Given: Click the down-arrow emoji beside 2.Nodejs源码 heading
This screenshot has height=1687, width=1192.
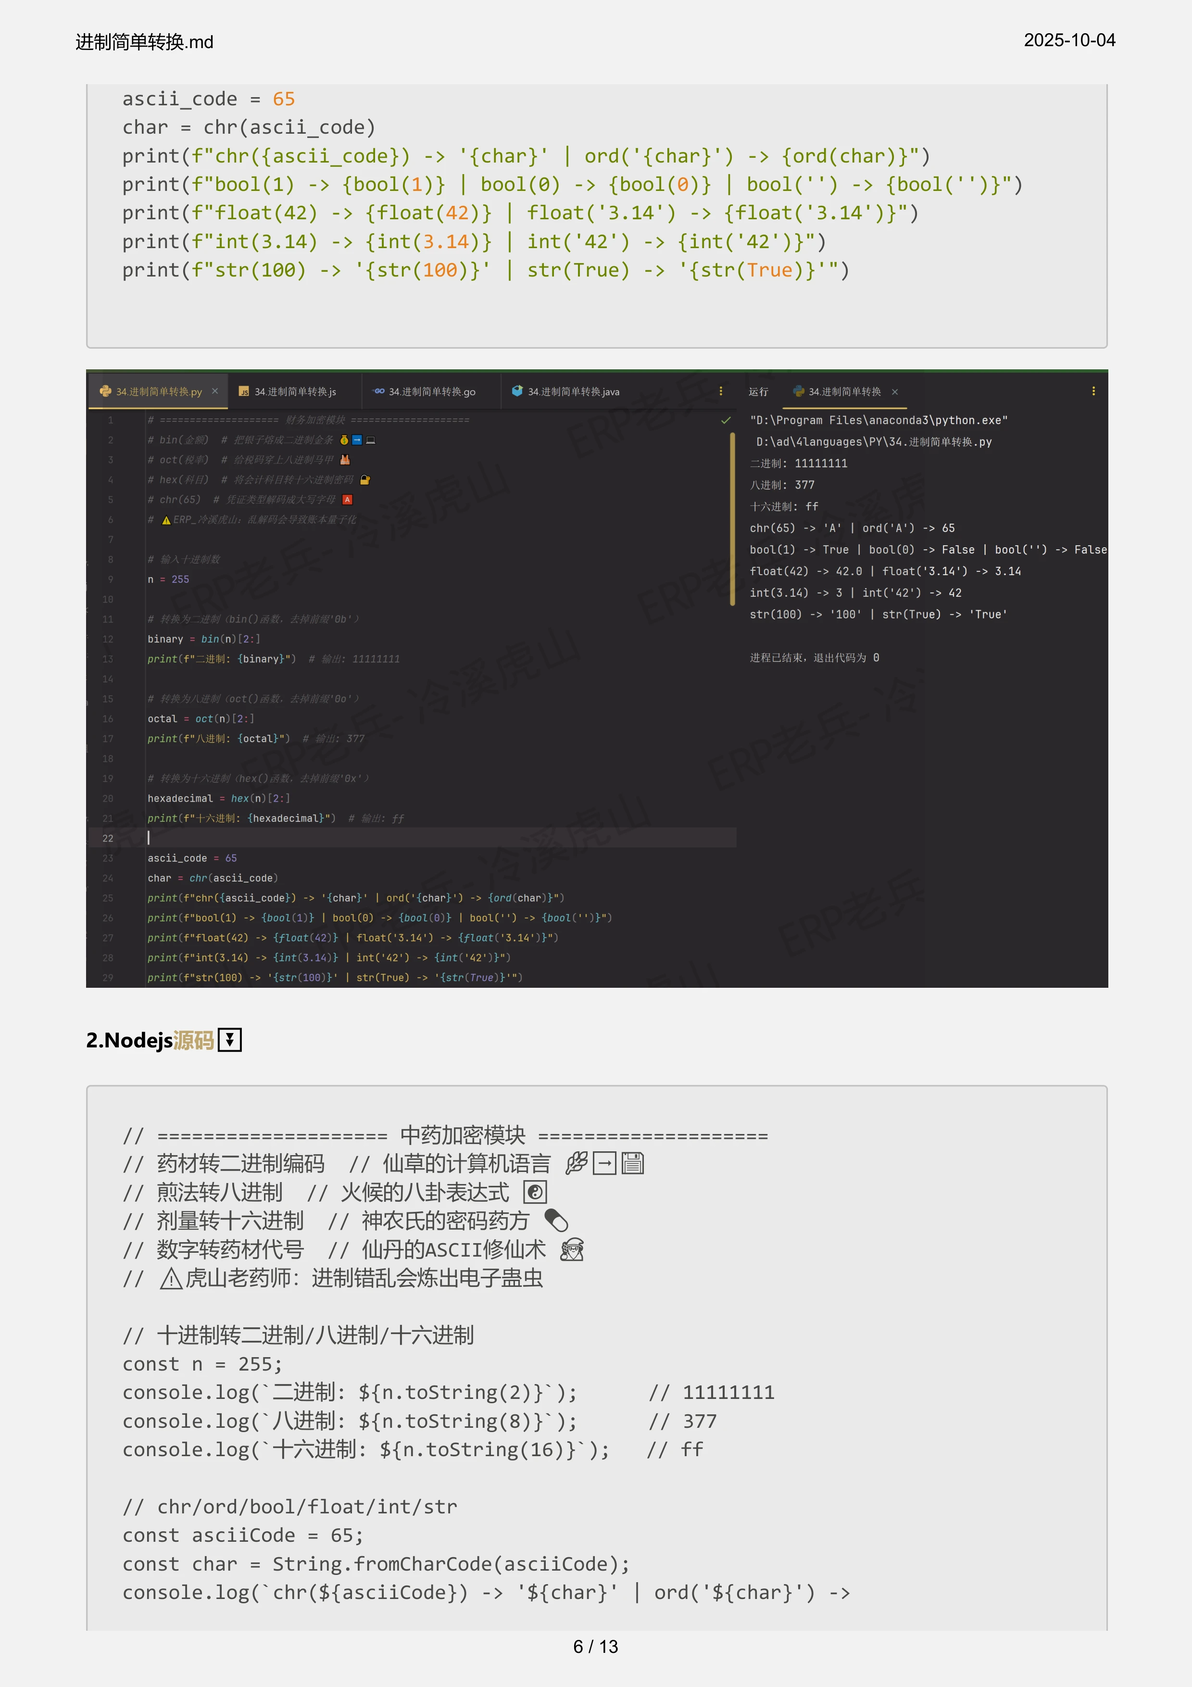Looking at the screenshot, I should [230, 1040].
